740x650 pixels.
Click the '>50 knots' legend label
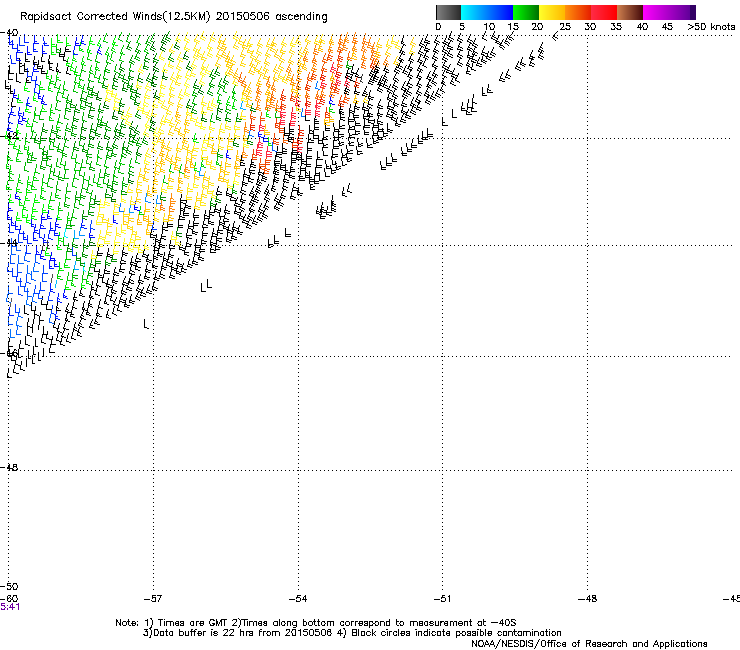coord(711,27)
